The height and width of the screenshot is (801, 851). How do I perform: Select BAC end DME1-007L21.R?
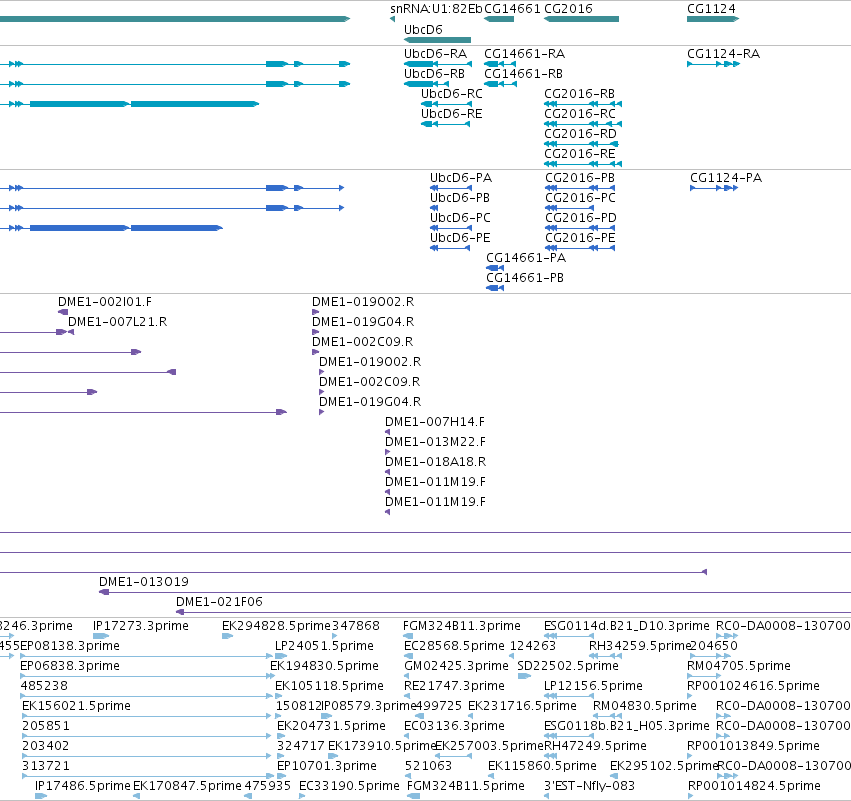pyautogui.click(x=117, y=322)
